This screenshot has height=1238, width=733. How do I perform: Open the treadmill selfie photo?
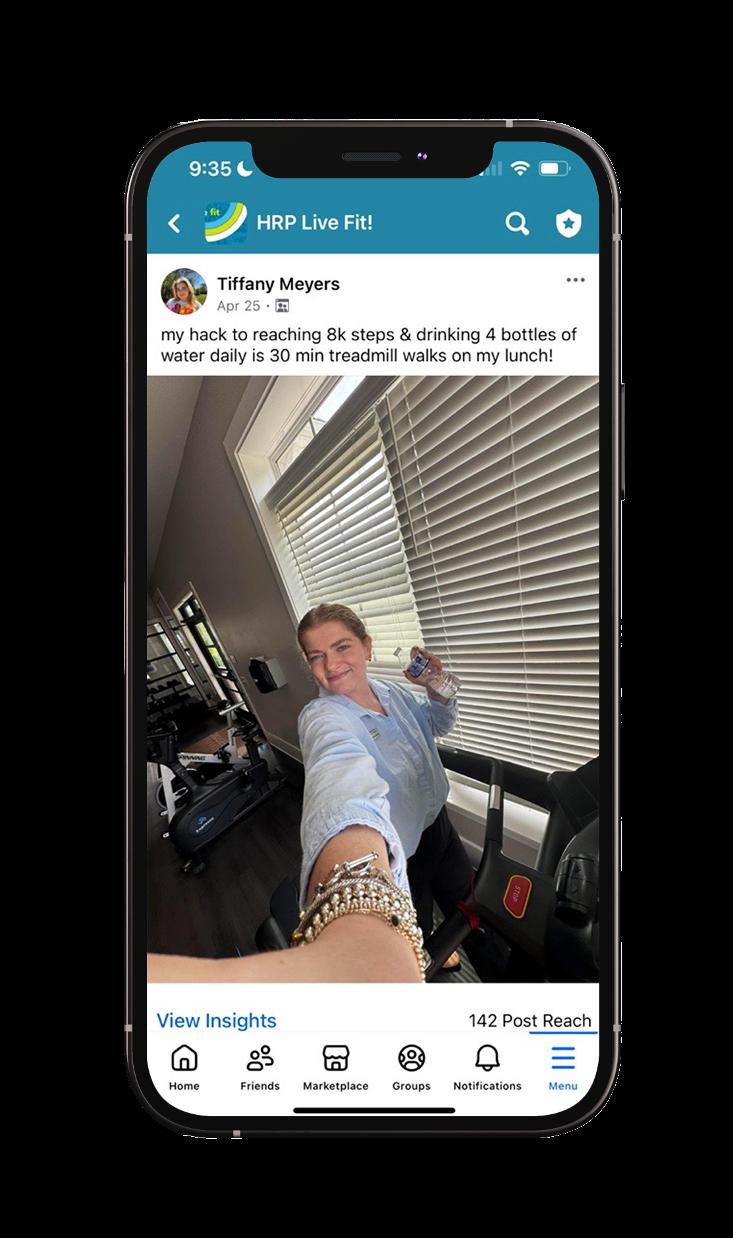(x=372, y=679)
